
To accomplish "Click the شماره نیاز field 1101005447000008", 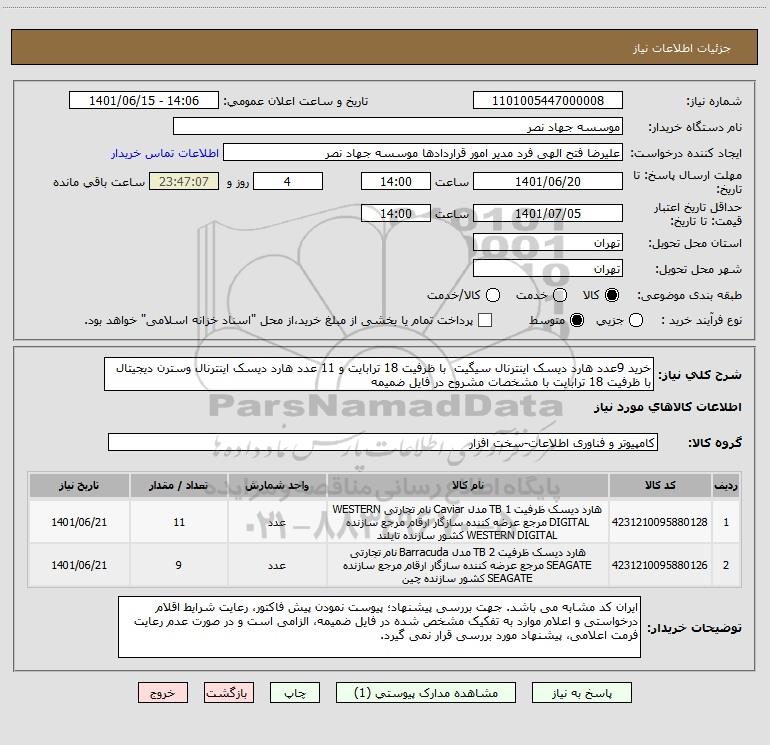I will pos(548,100).
